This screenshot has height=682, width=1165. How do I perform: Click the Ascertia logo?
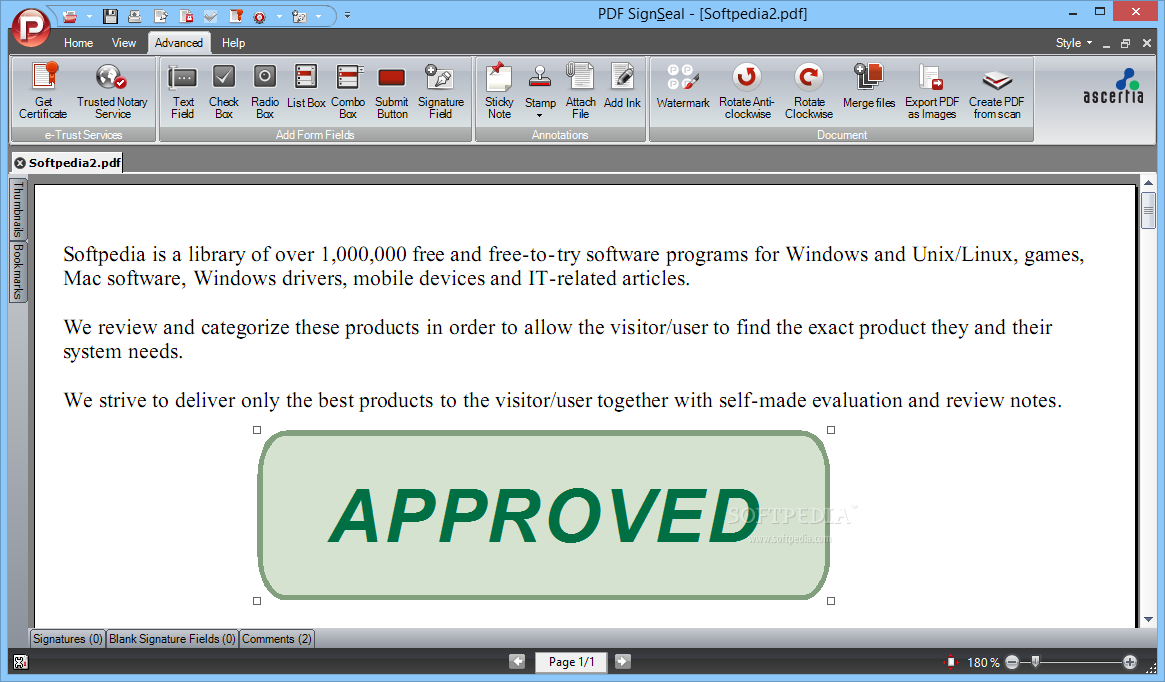pyautogui.click(x=1113, y=87)
